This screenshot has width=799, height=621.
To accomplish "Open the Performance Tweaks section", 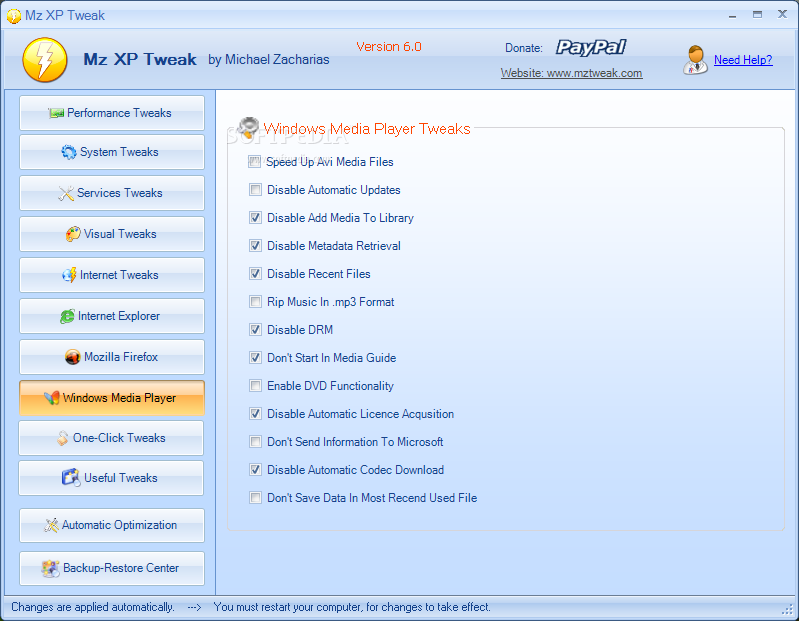I will 112,113.
